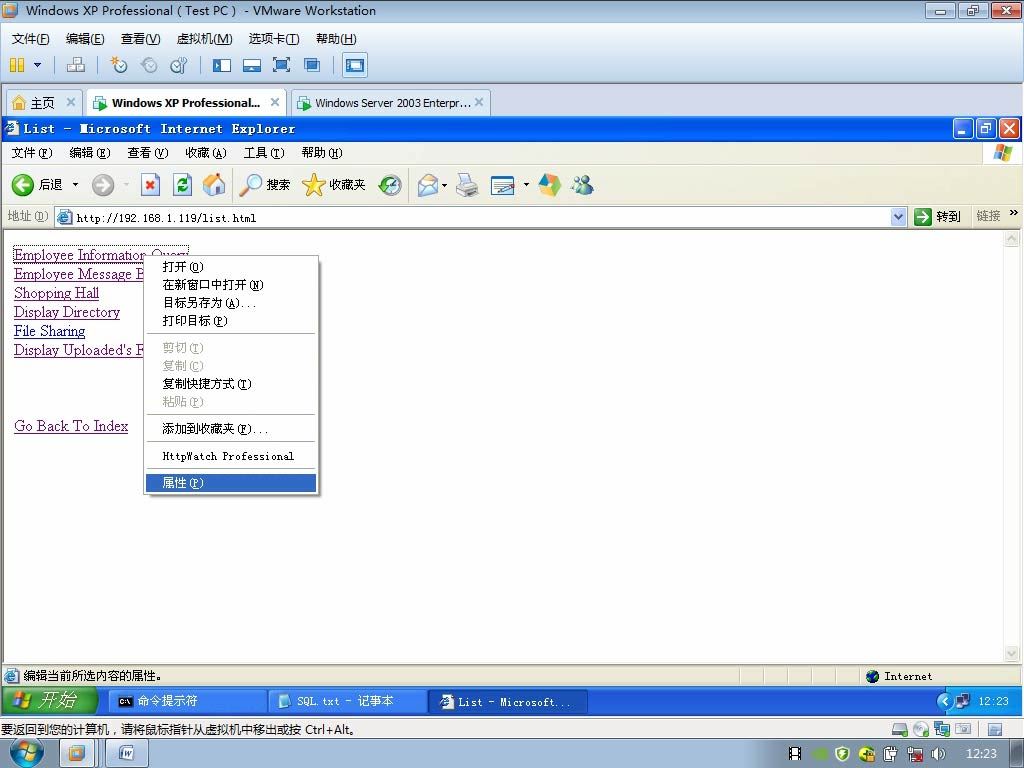
Task: Expand the address bar dropdown arrow
Action: click(899, 217)
